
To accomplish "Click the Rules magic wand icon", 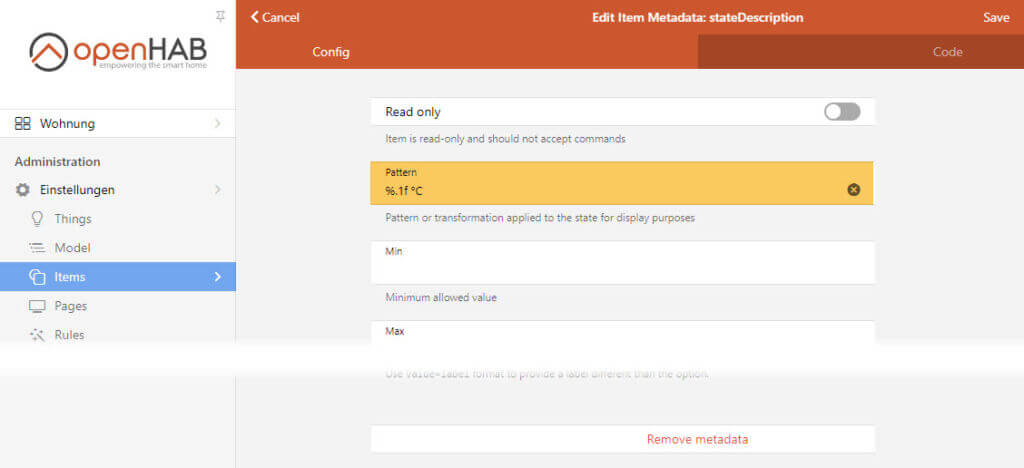I will point(38,335).
